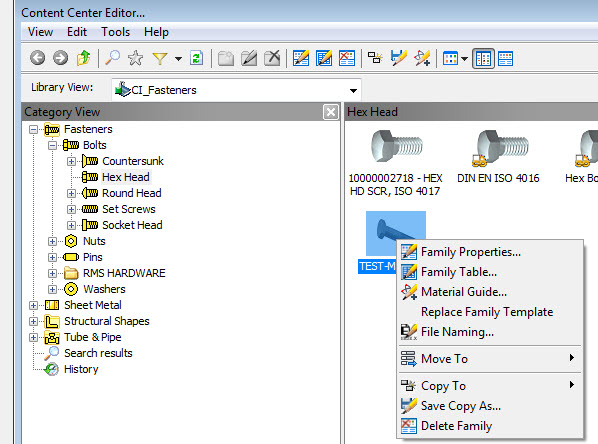Open Move To submenu
This screenshot has width=598, height=444.
490,359
